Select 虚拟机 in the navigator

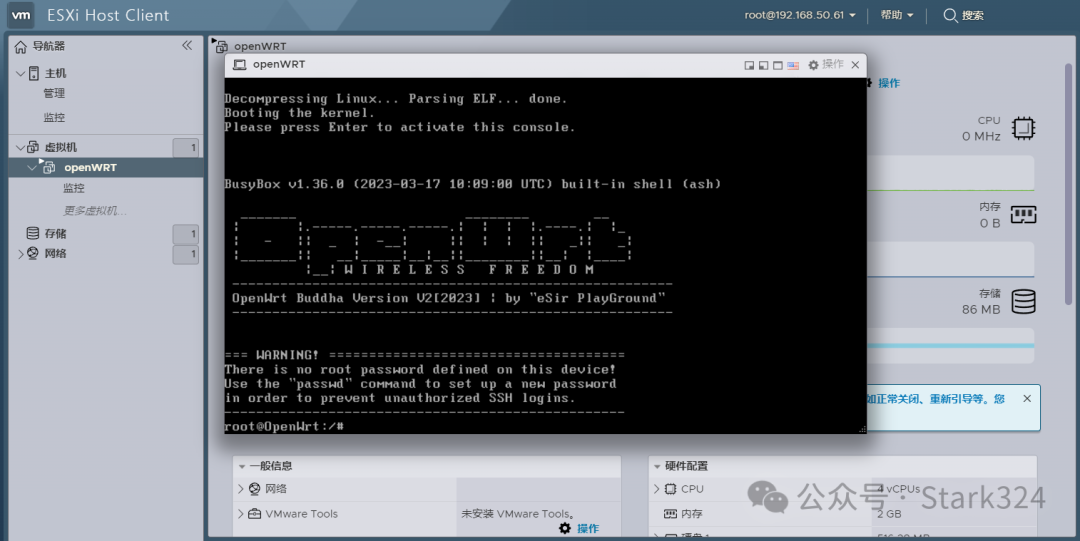pos(61,147)
